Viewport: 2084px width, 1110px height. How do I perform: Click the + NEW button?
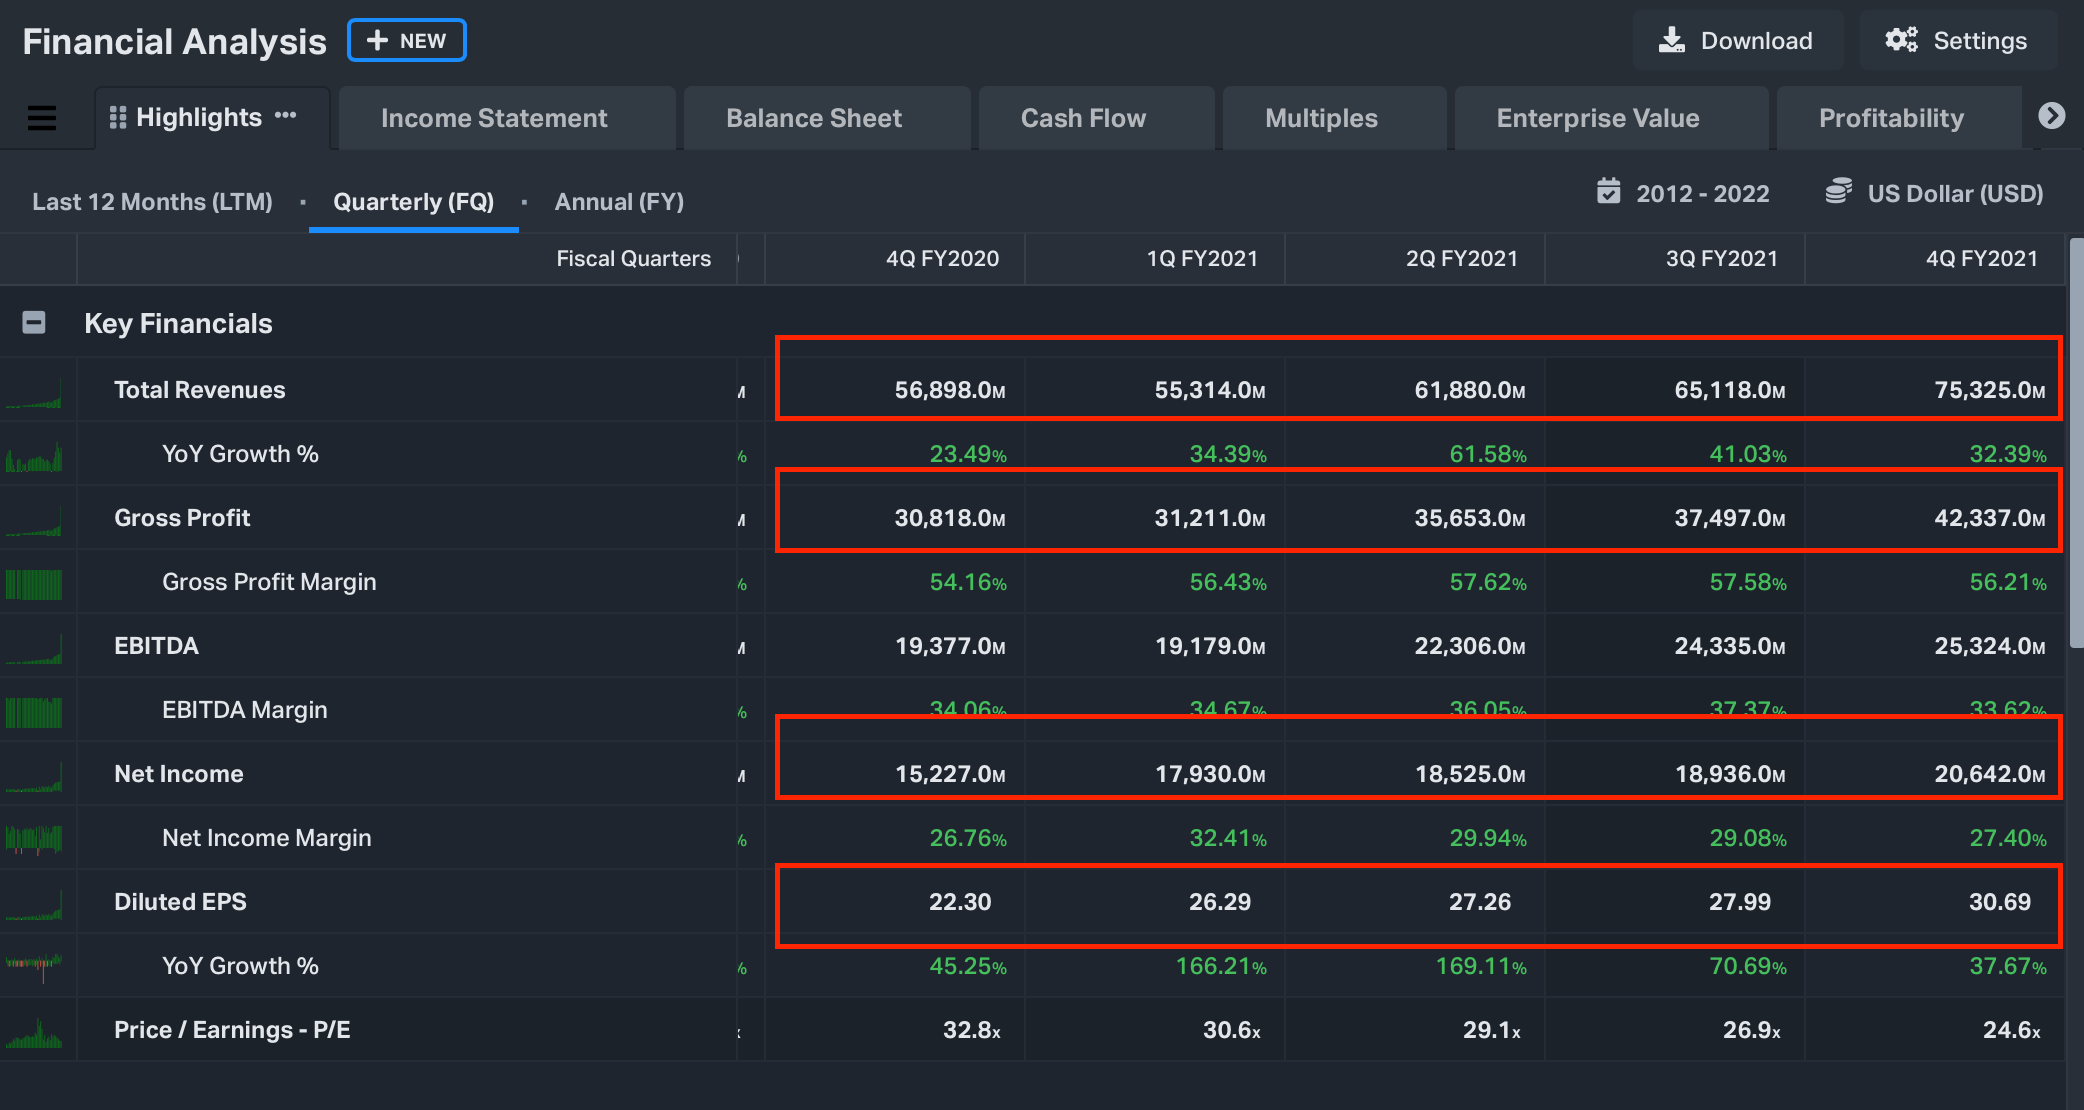(x=407, y=41)
